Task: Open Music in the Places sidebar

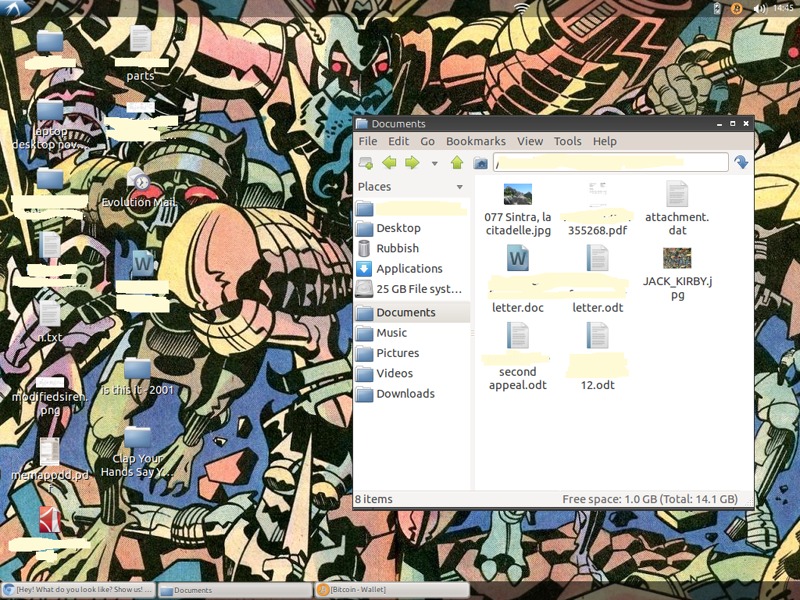Action: (x=412, y=333)
